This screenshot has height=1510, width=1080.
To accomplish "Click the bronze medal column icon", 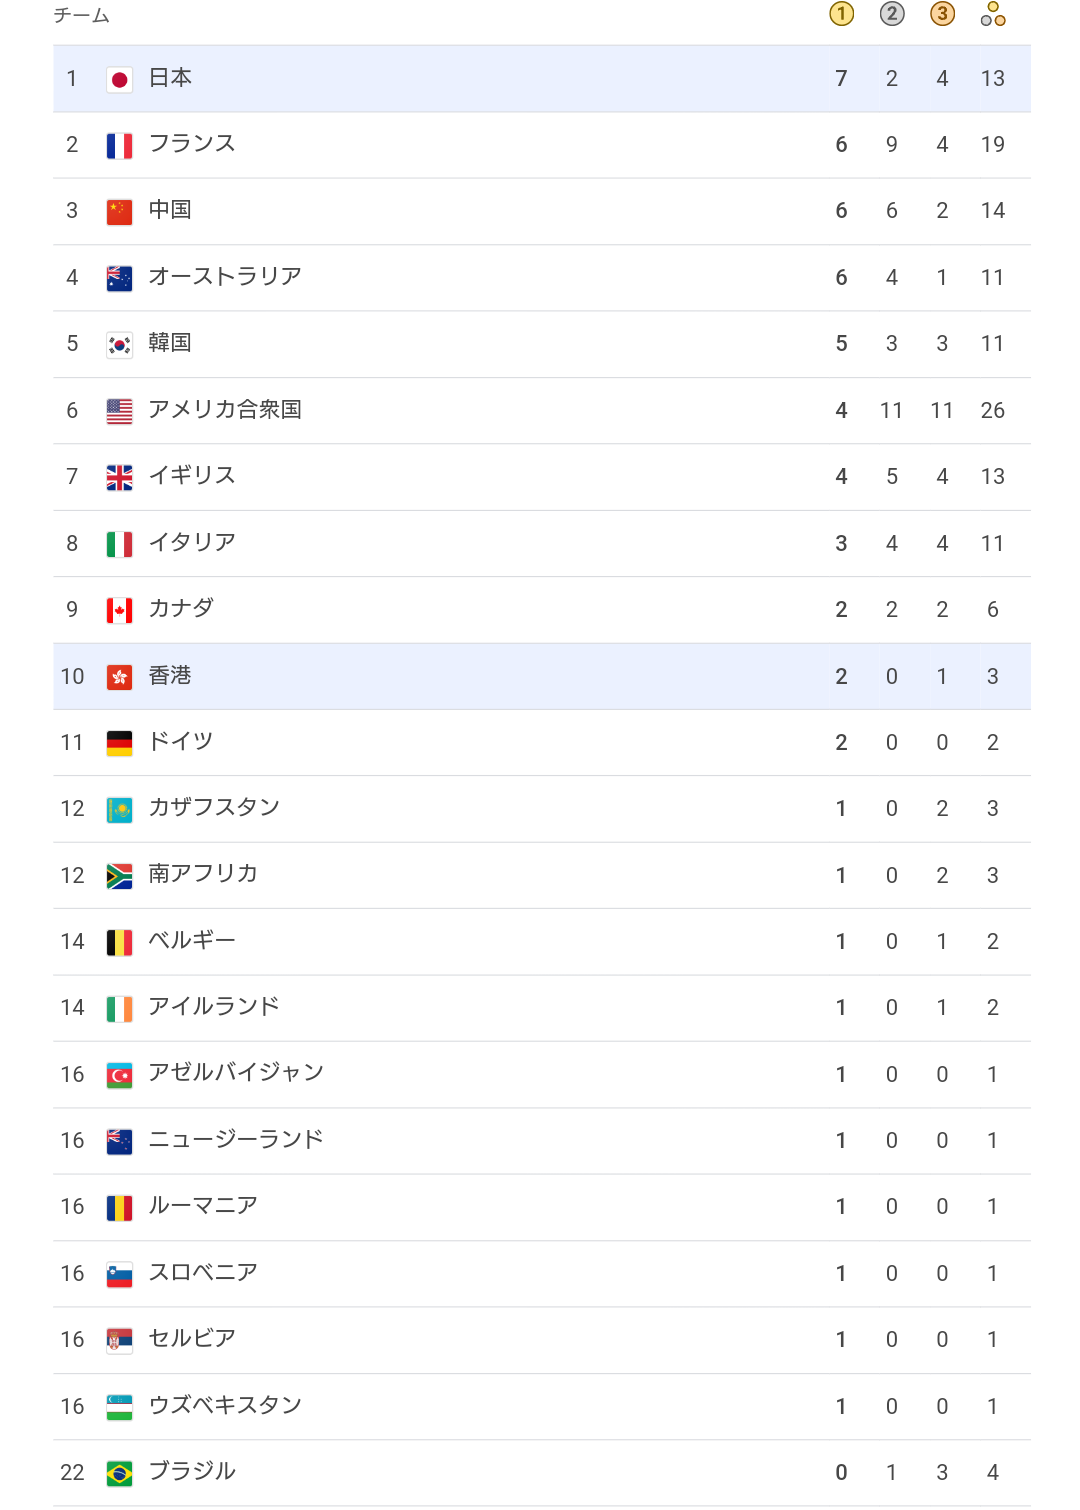I will pyautogui.click(x=942, y=14).
